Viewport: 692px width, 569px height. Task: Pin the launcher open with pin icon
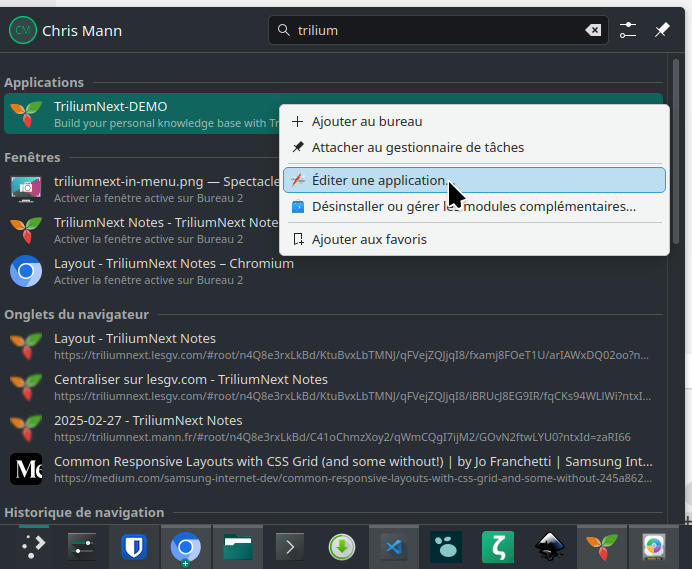click(662, 30)
